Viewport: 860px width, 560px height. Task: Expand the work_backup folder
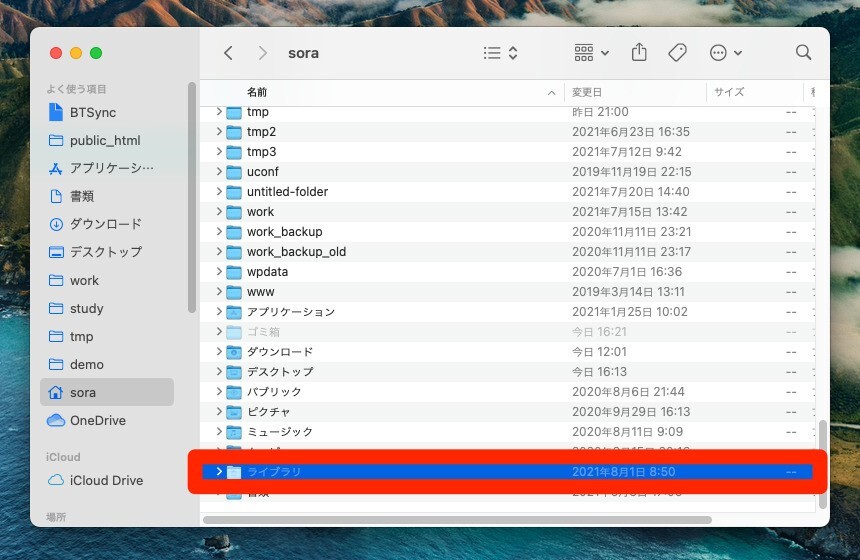click(x=219, y=231)
